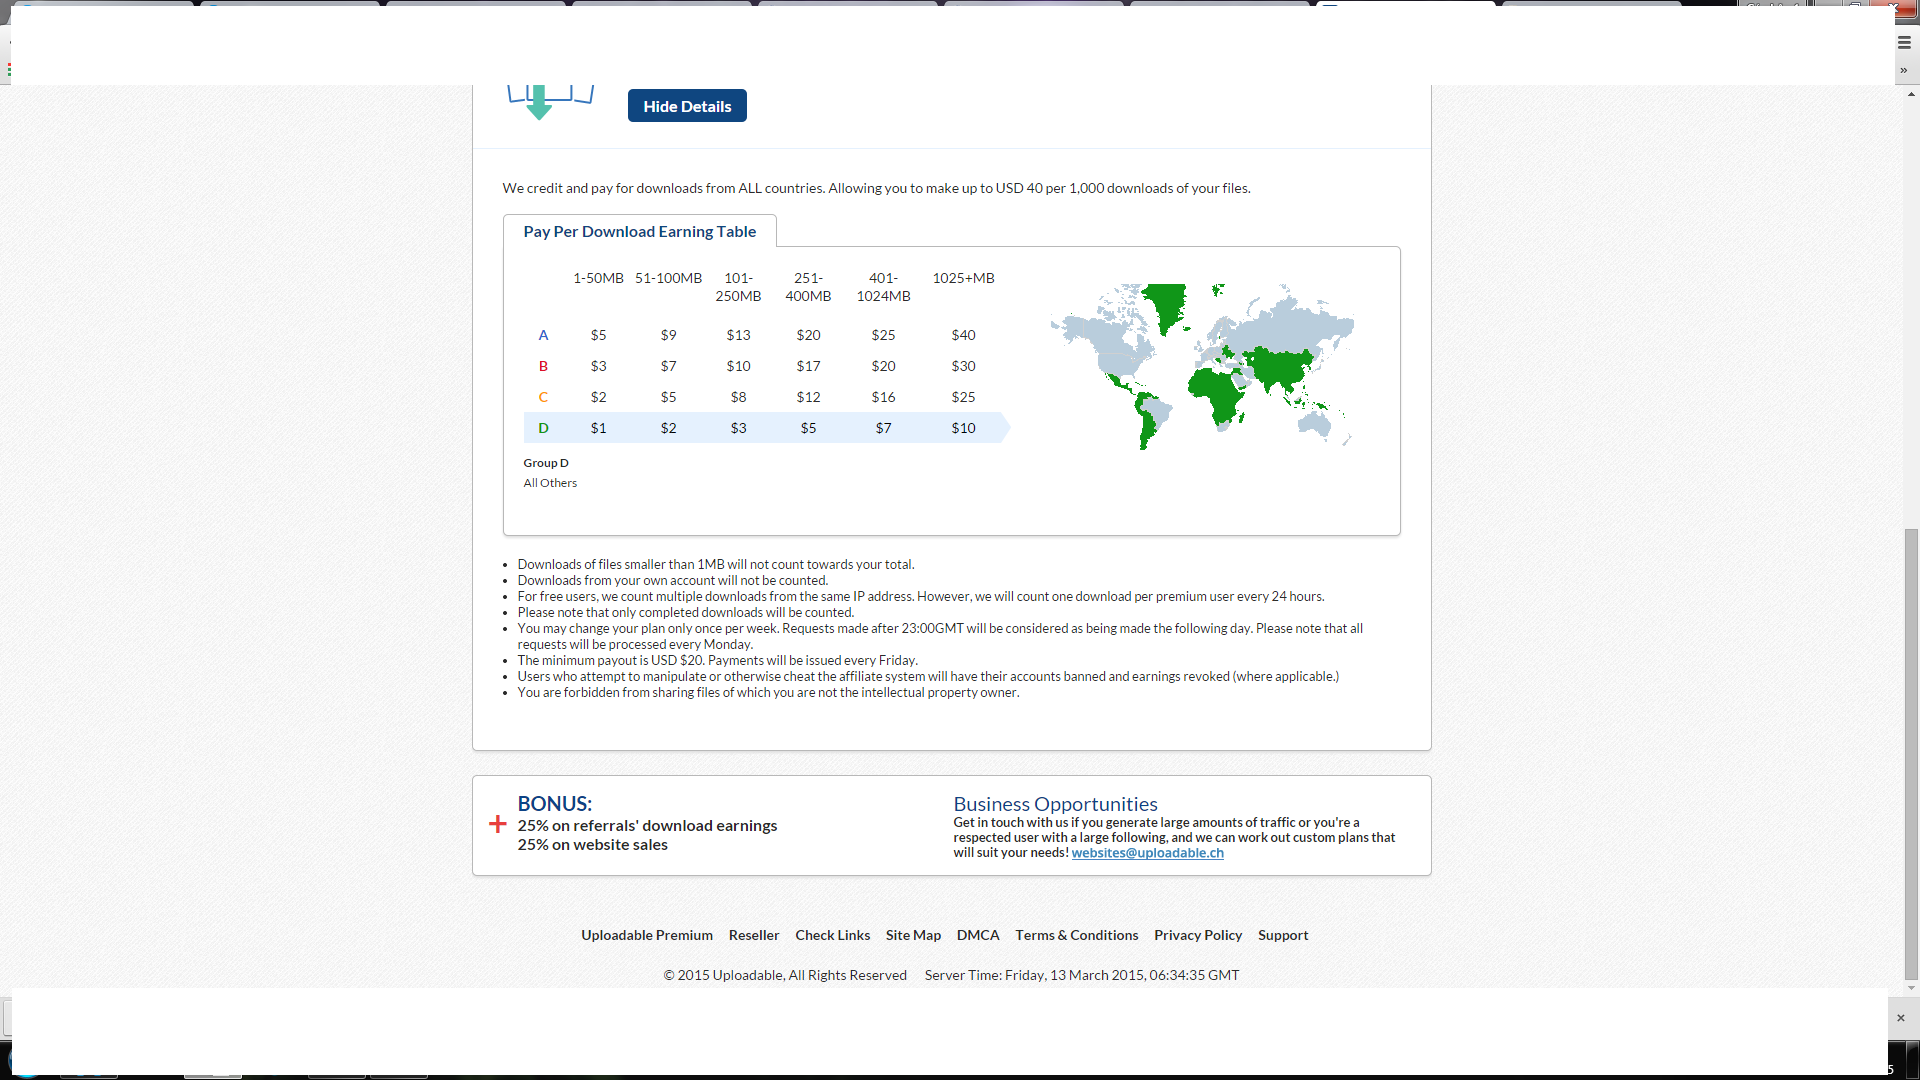Open the websites@uploadable.ch email link
The image size is (1920, 1080).
pos(1147,853)
